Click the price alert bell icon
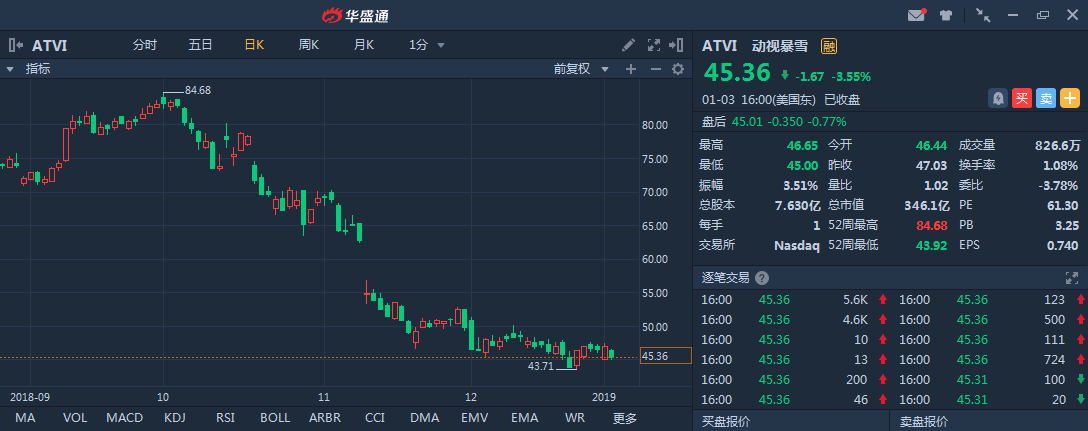The height and width of the screenshot is (431, 1088). pos(998,99)
